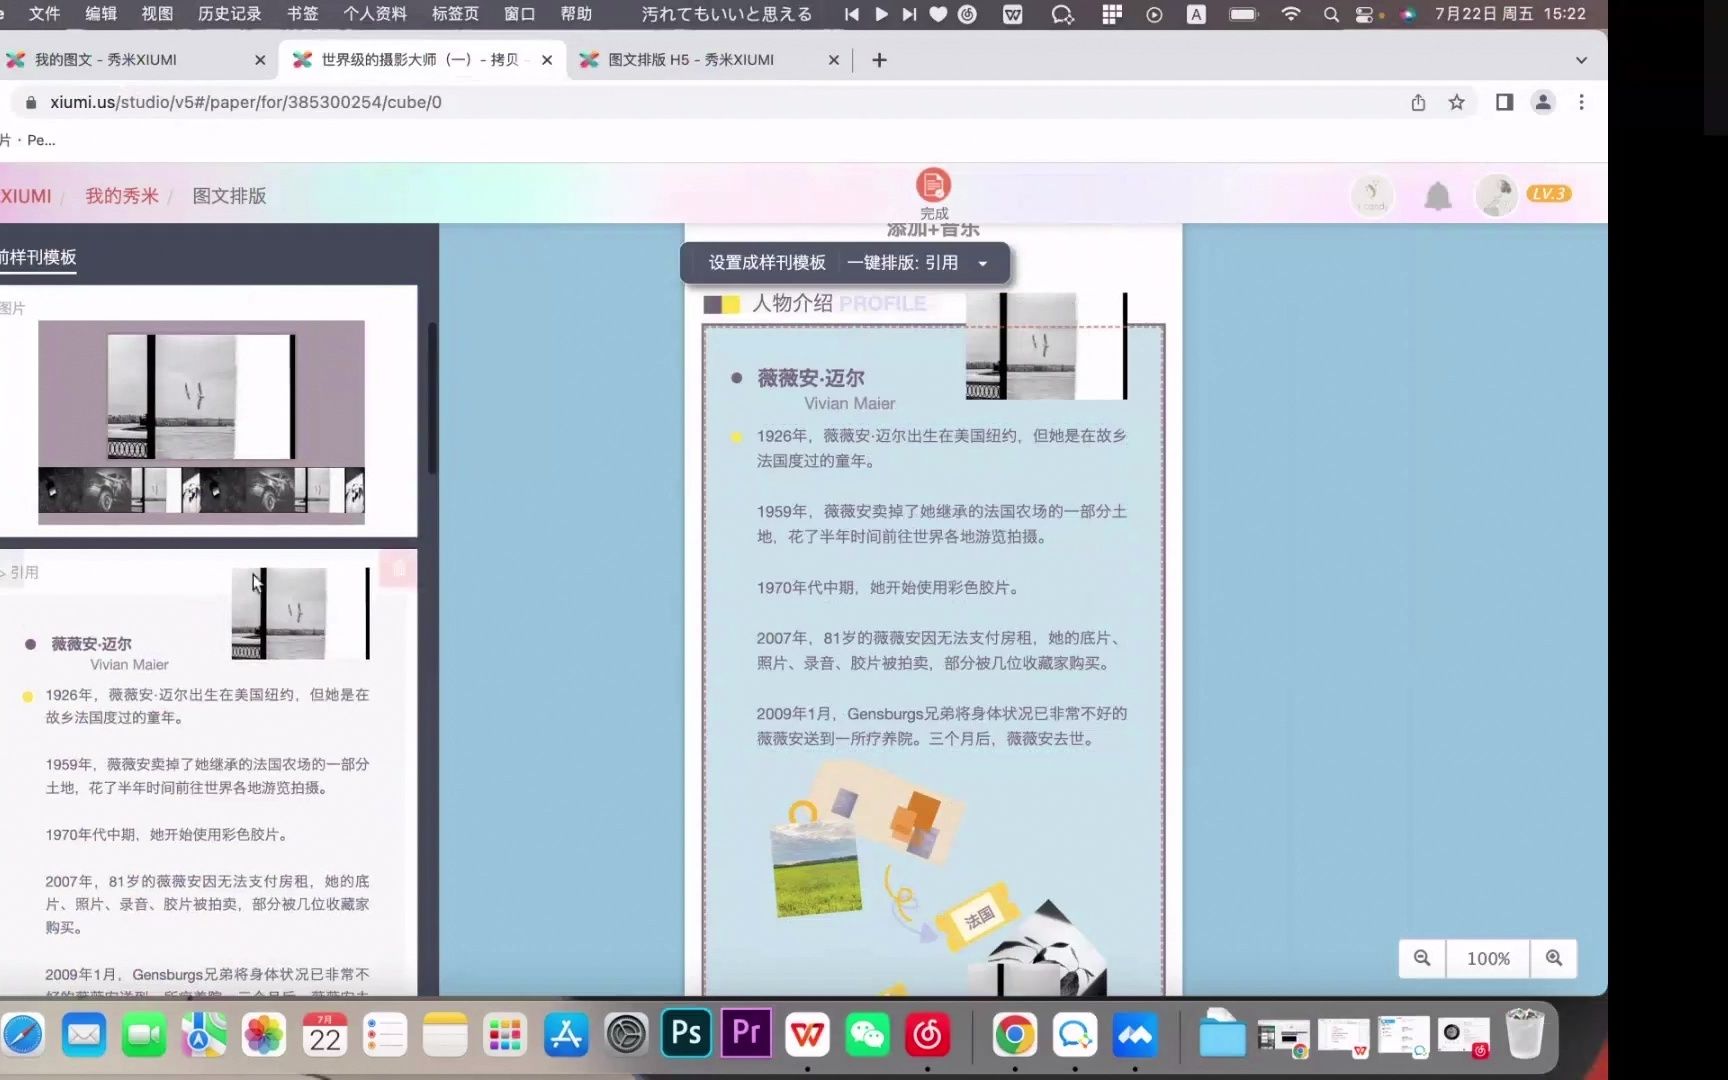The height and width of the screenshot is (1080, 1728).
Task: Open the 书签 menu
Action: (x=302, y=14)
